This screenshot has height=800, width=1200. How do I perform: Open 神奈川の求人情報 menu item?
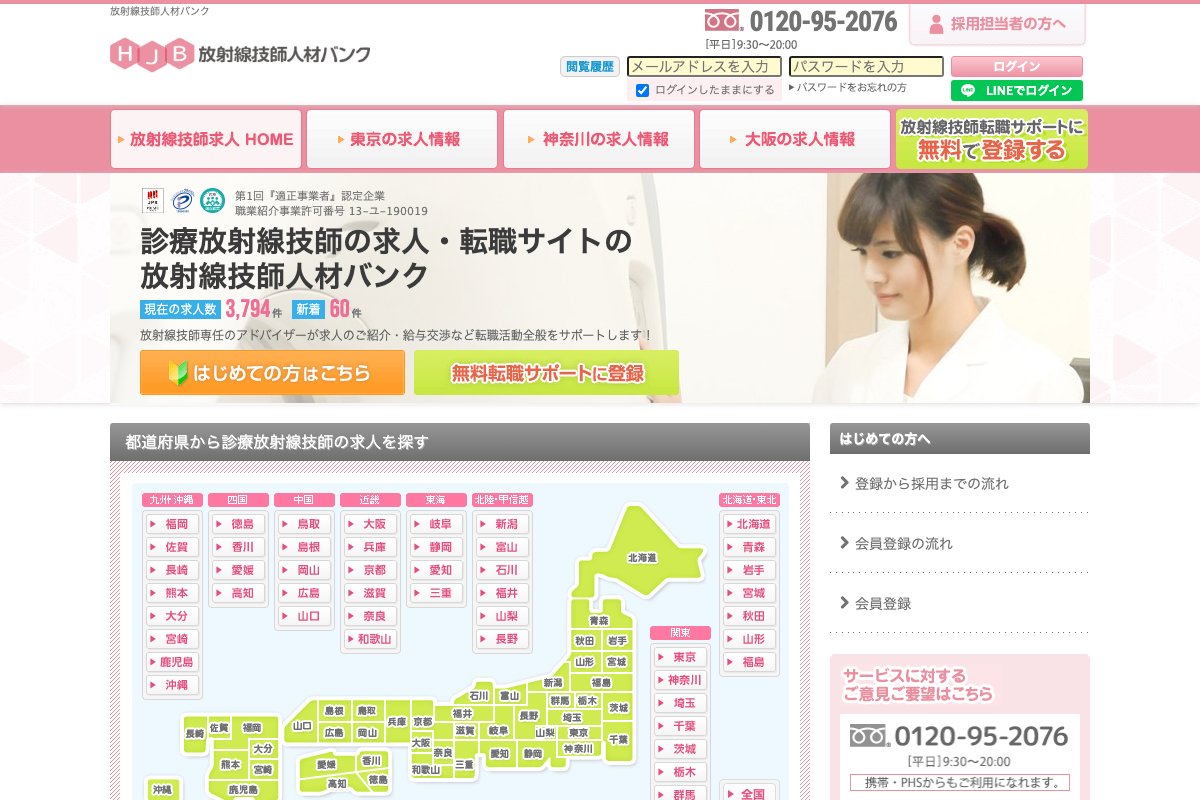(x=598, y=139)
